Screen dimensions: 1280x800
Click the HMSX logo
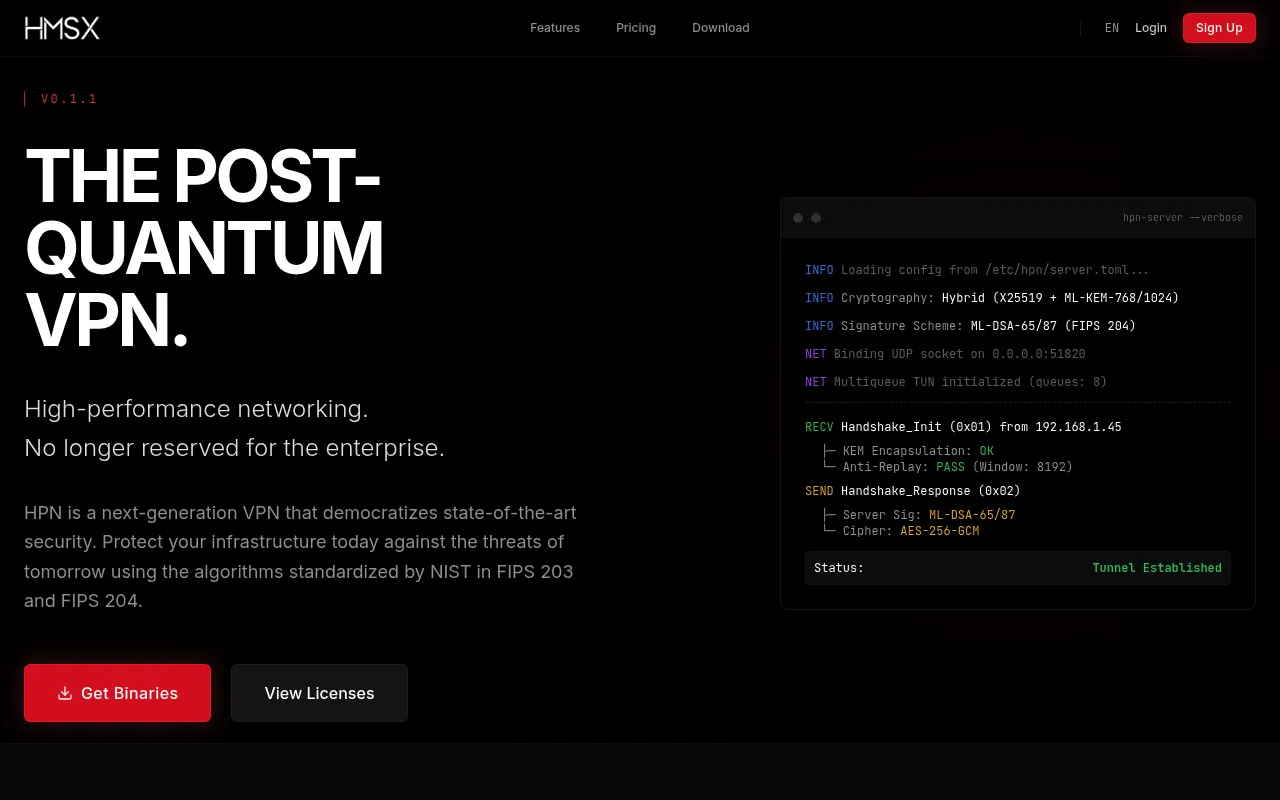62,28
